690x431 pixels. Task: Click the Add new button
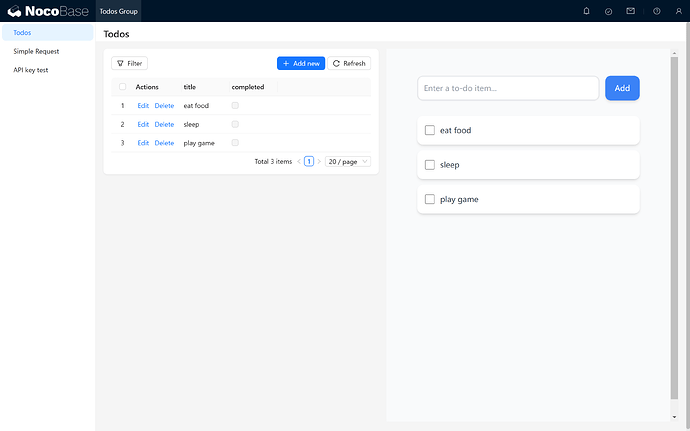coord(301,63)
